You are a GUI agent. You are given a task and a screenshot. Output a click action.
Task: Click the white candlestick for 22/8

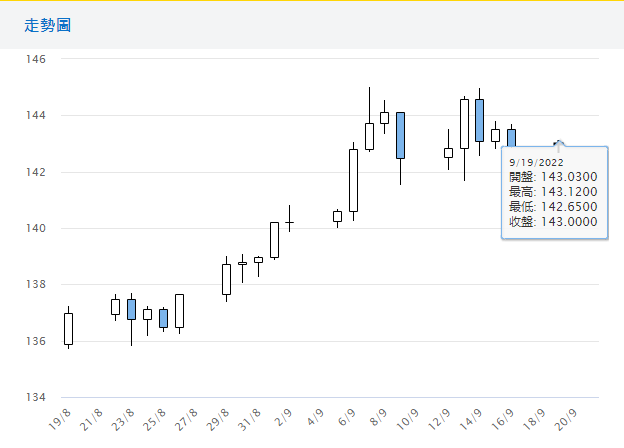tap(115, 307)
